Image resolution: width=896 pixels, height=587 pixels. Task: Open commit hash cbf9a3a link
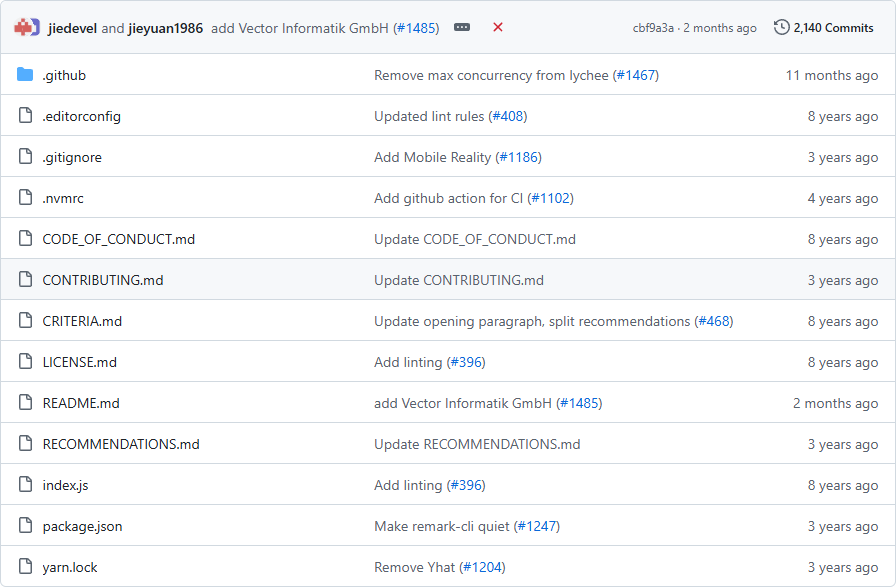click(653, 28)
